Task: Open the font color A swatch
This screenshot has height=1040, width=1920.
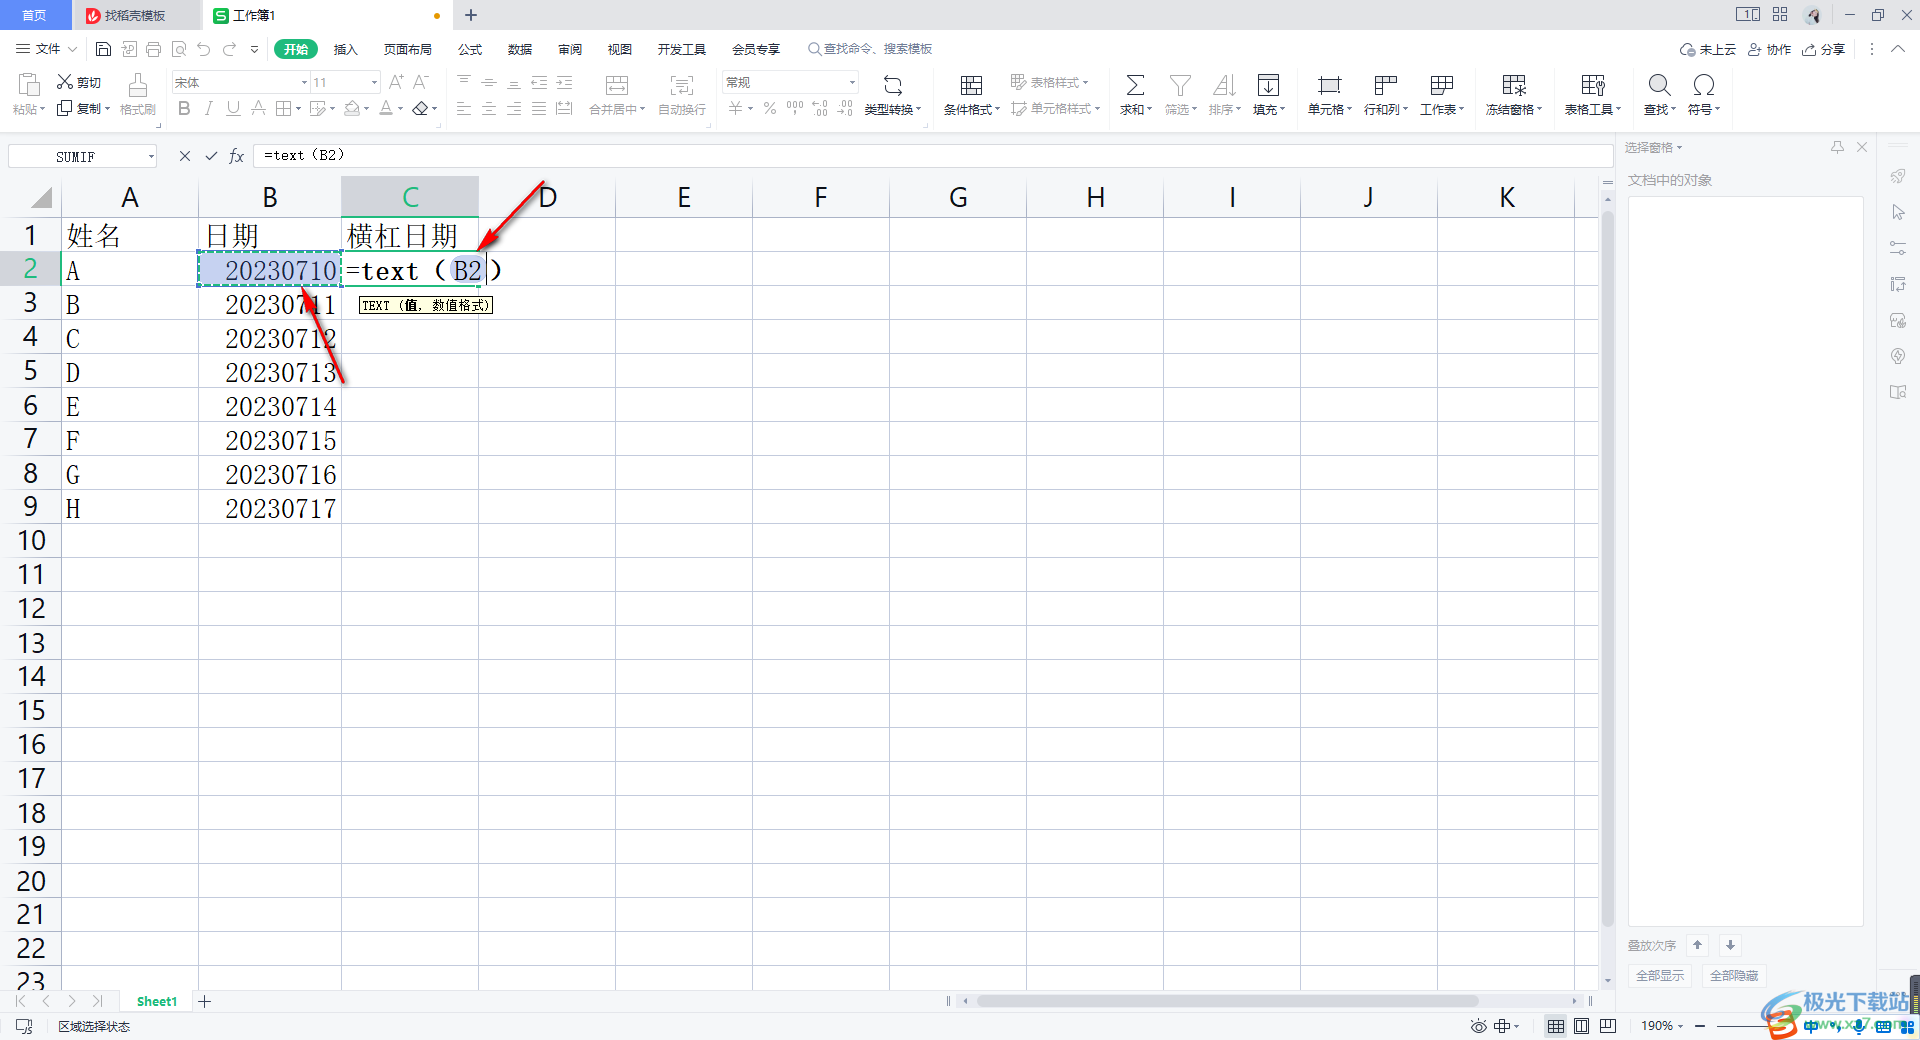Action: point(386,108)
